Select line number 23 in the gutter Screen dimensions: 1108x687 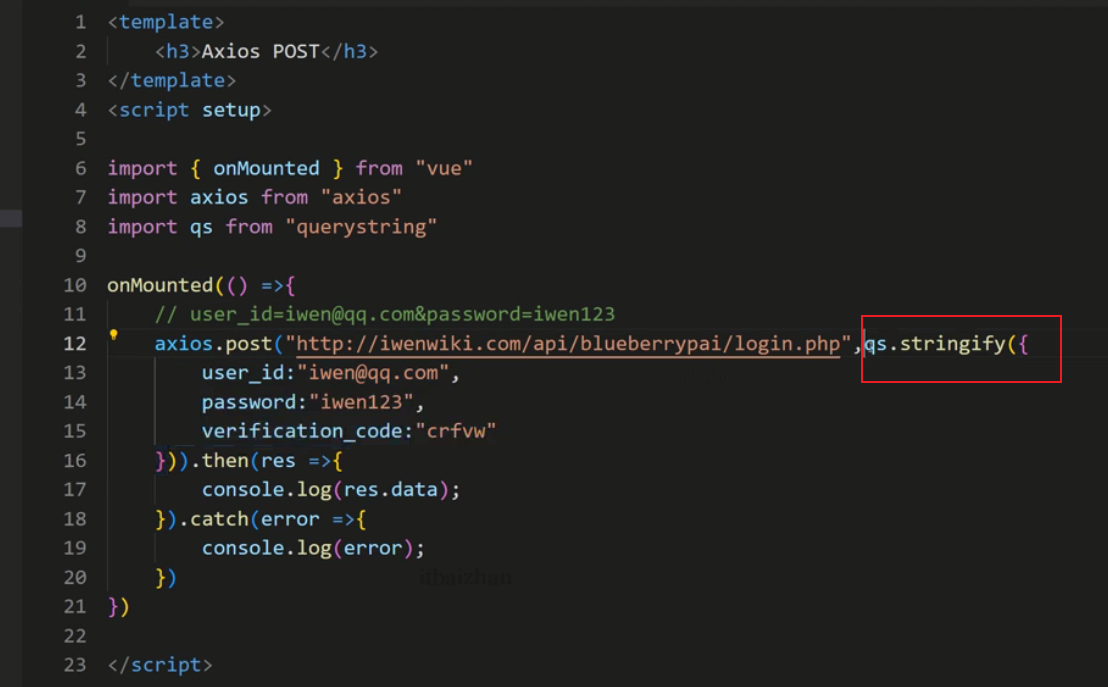[75, 665]
